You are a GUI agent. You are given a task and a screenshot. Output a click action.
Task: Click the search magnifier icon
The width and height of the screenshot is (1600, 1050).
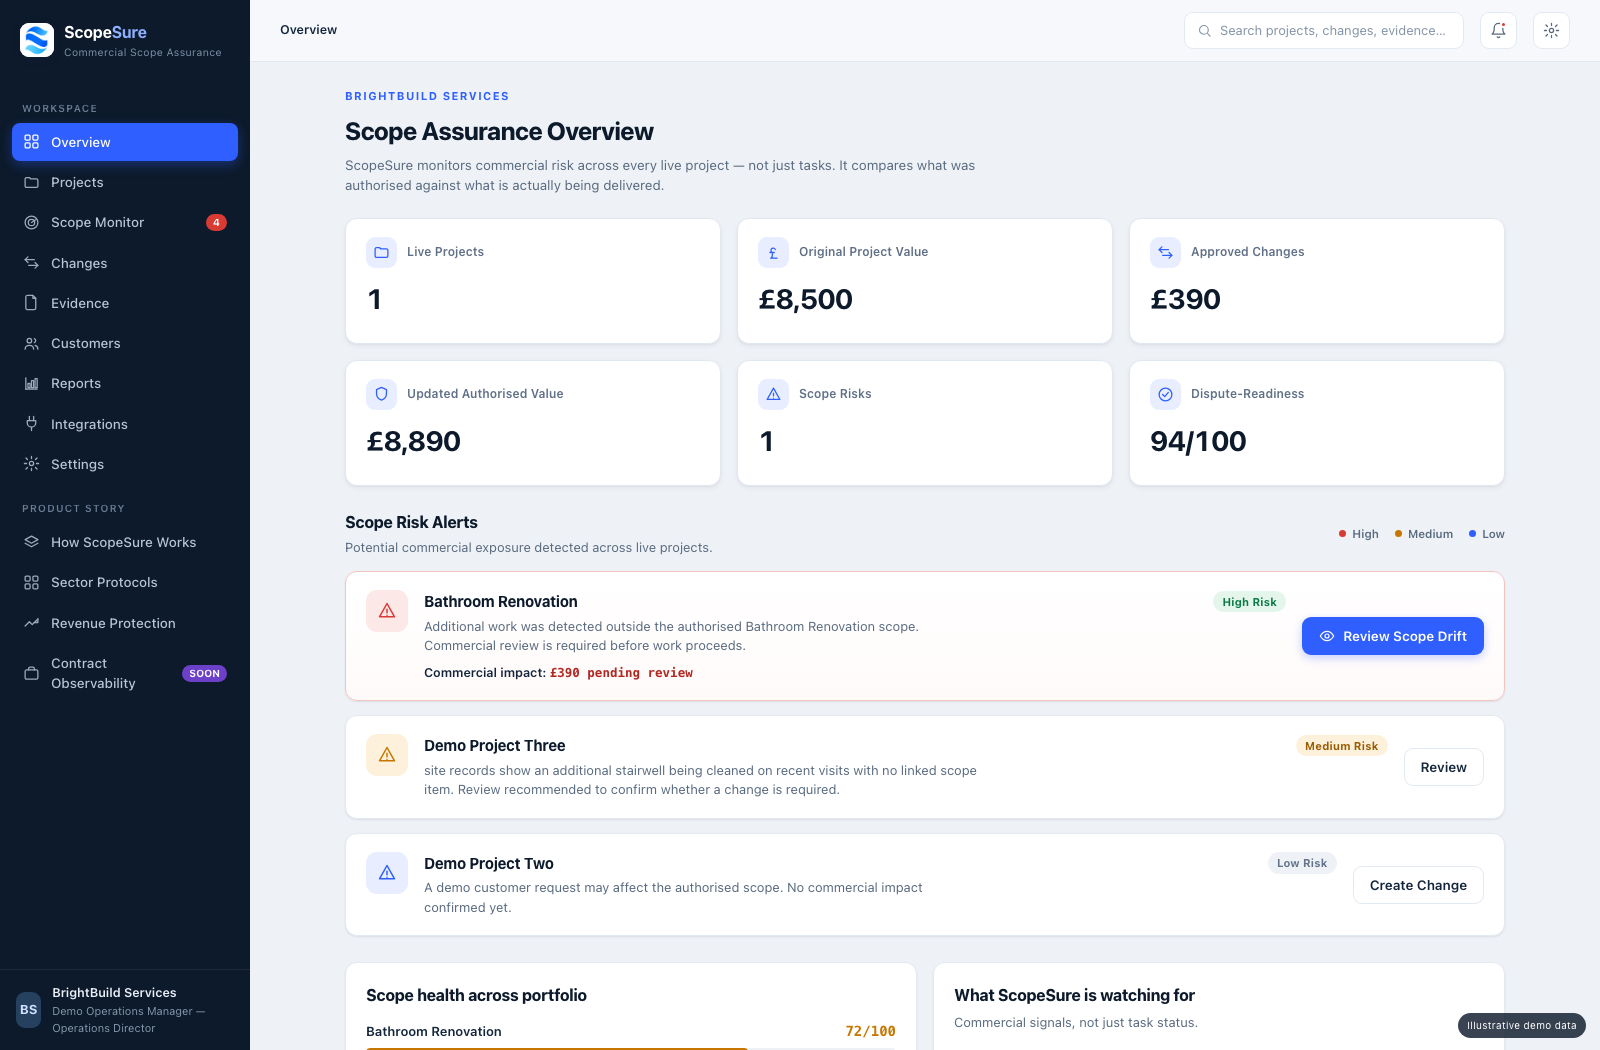(1205, 31)
